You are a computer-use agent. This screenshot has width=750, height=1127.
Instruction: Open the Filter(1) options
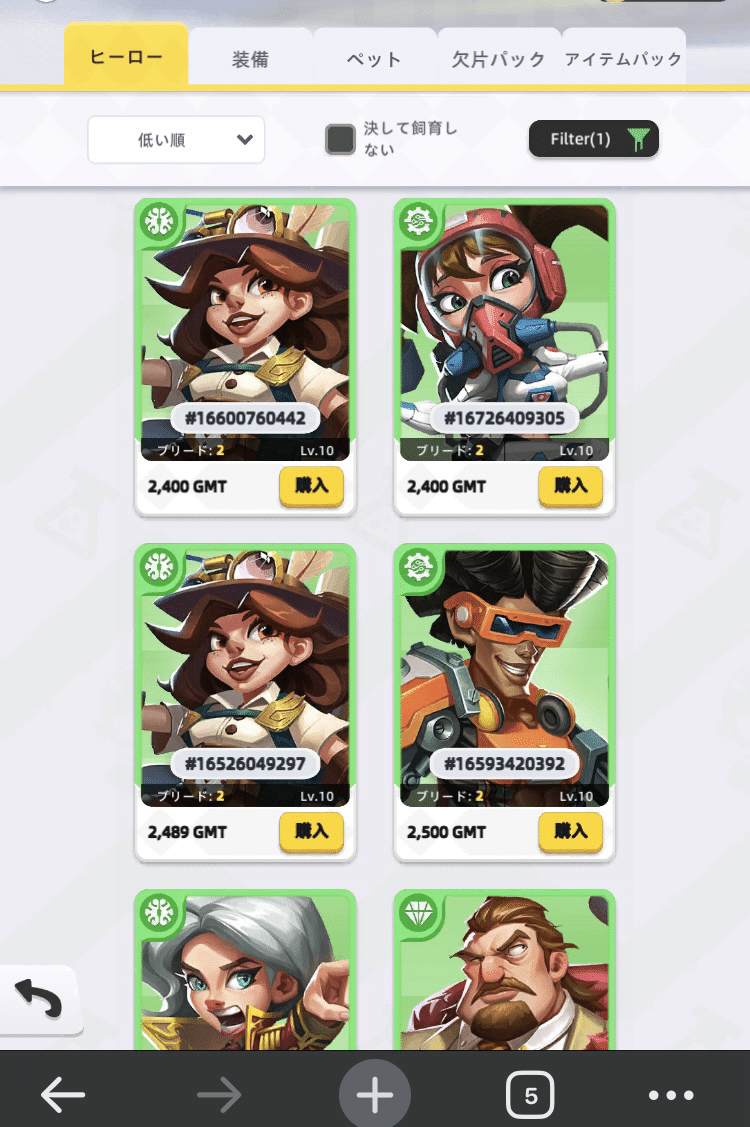(x=593, y=139)
